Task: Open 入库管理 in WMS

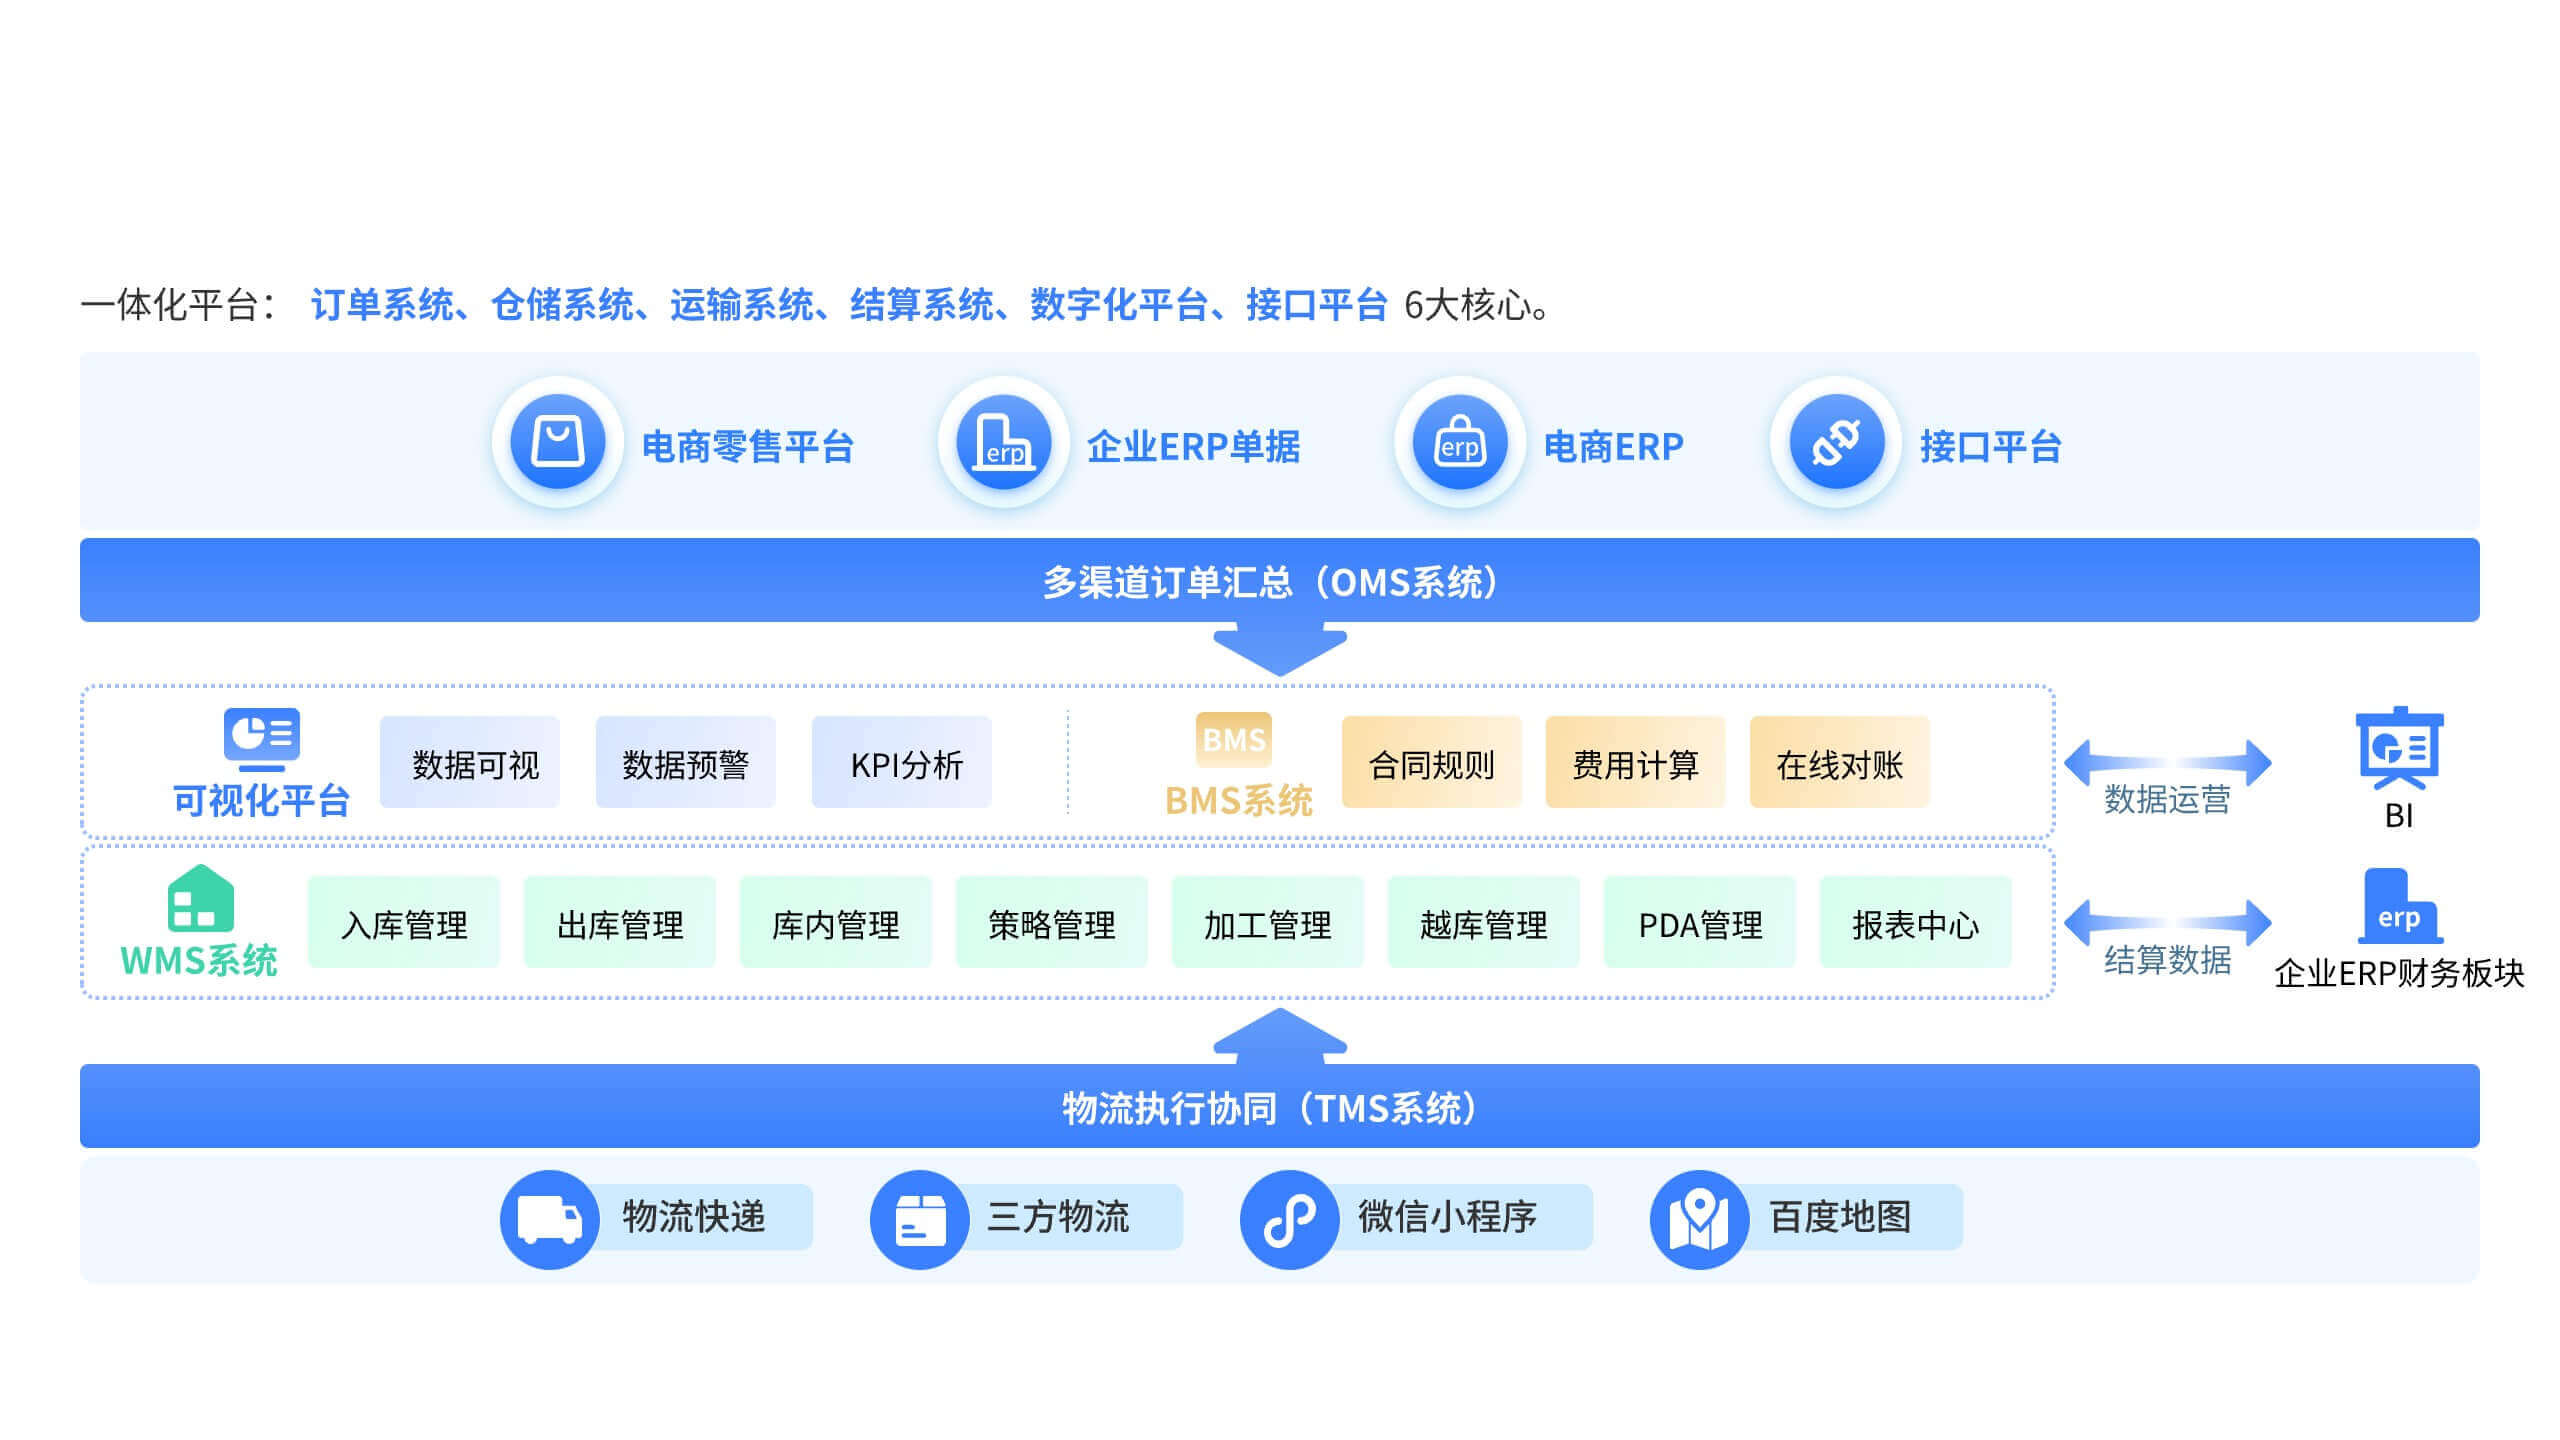Action: [404, 922]
